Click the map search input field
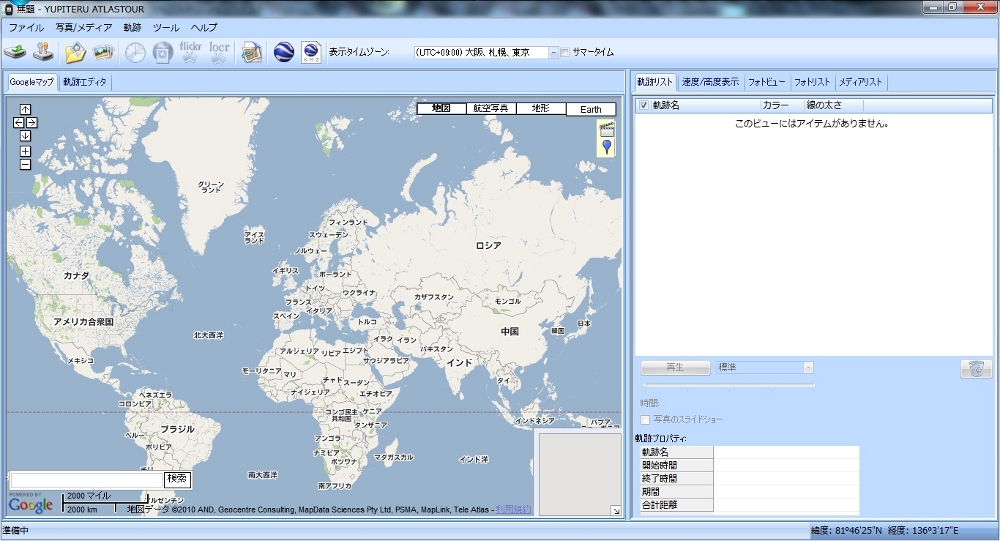 (85, 480)
